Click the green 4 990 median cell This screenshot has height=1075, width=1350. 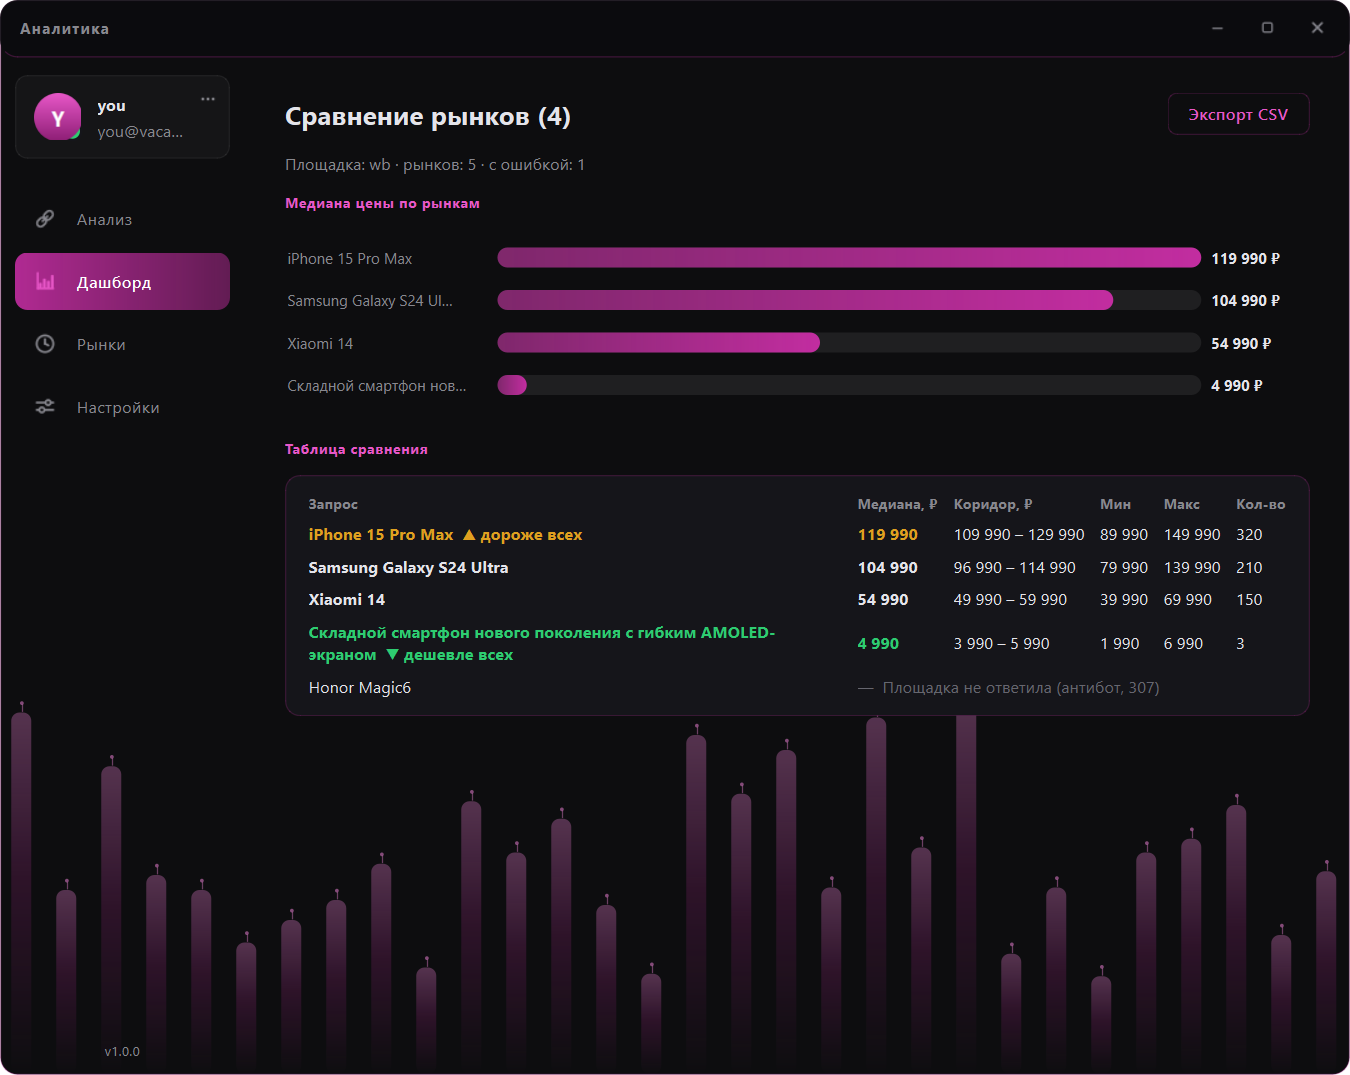878,644
